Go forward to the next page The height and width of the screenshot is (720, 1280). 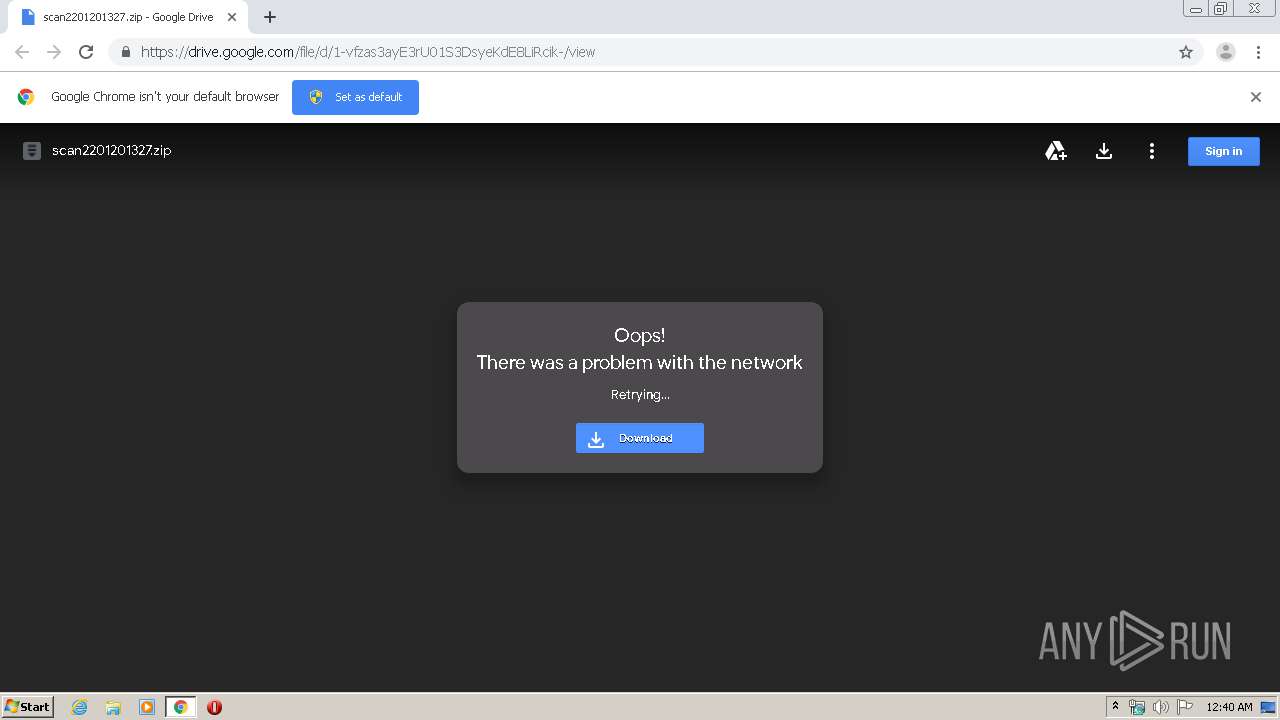click(54, 52)
